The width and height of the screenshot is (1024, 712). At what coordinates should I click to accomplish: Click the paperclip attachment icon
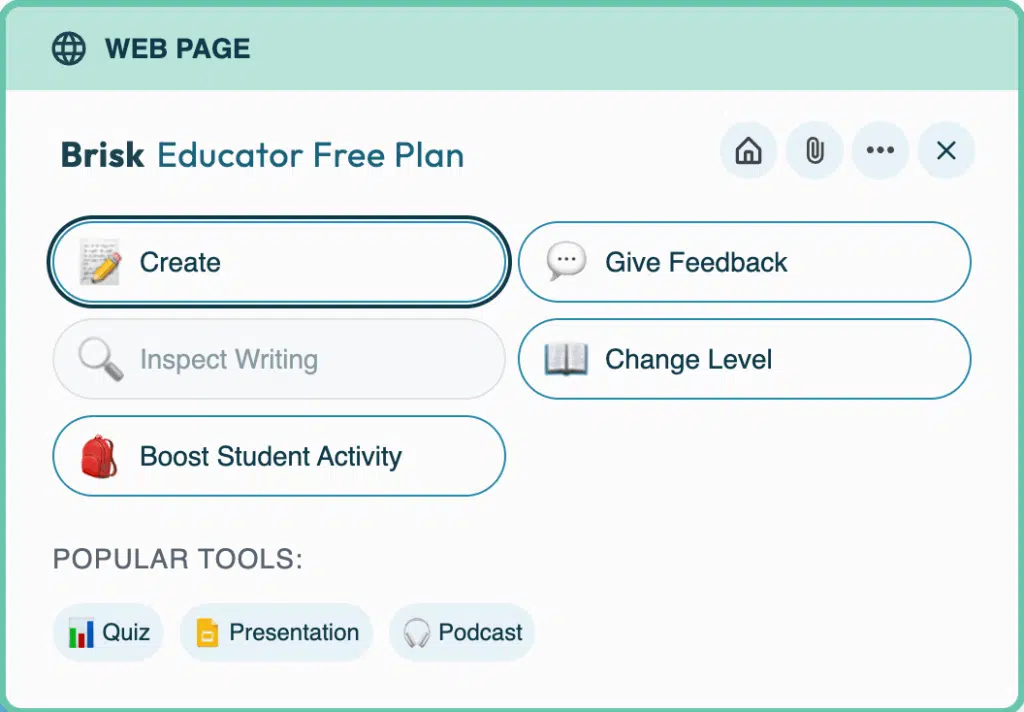click(814, 151)
